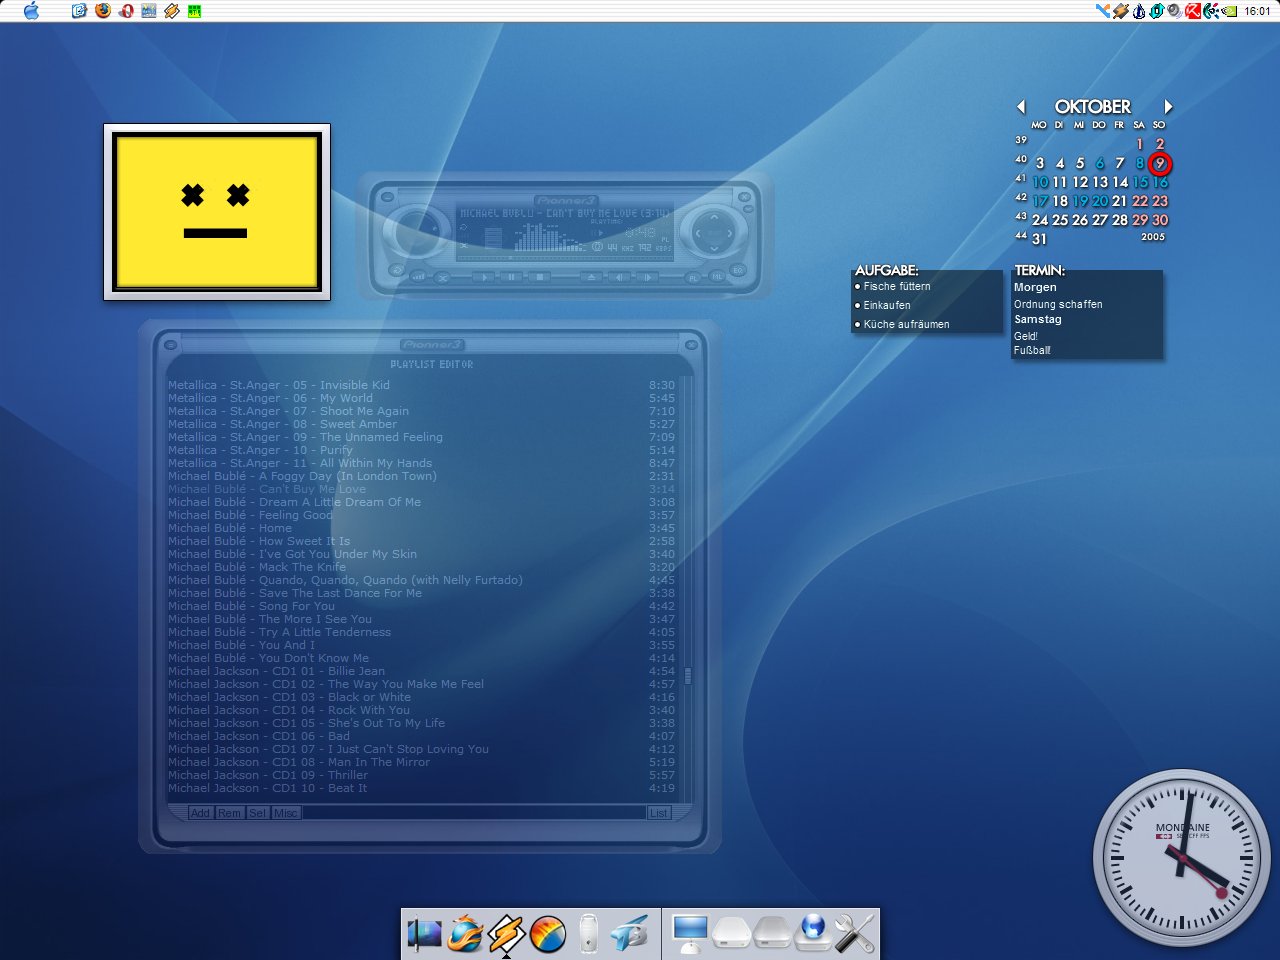Skip to previous track on the player
Image resolution: width=1280 pixels, height=960 pixels.
point(619,277)
